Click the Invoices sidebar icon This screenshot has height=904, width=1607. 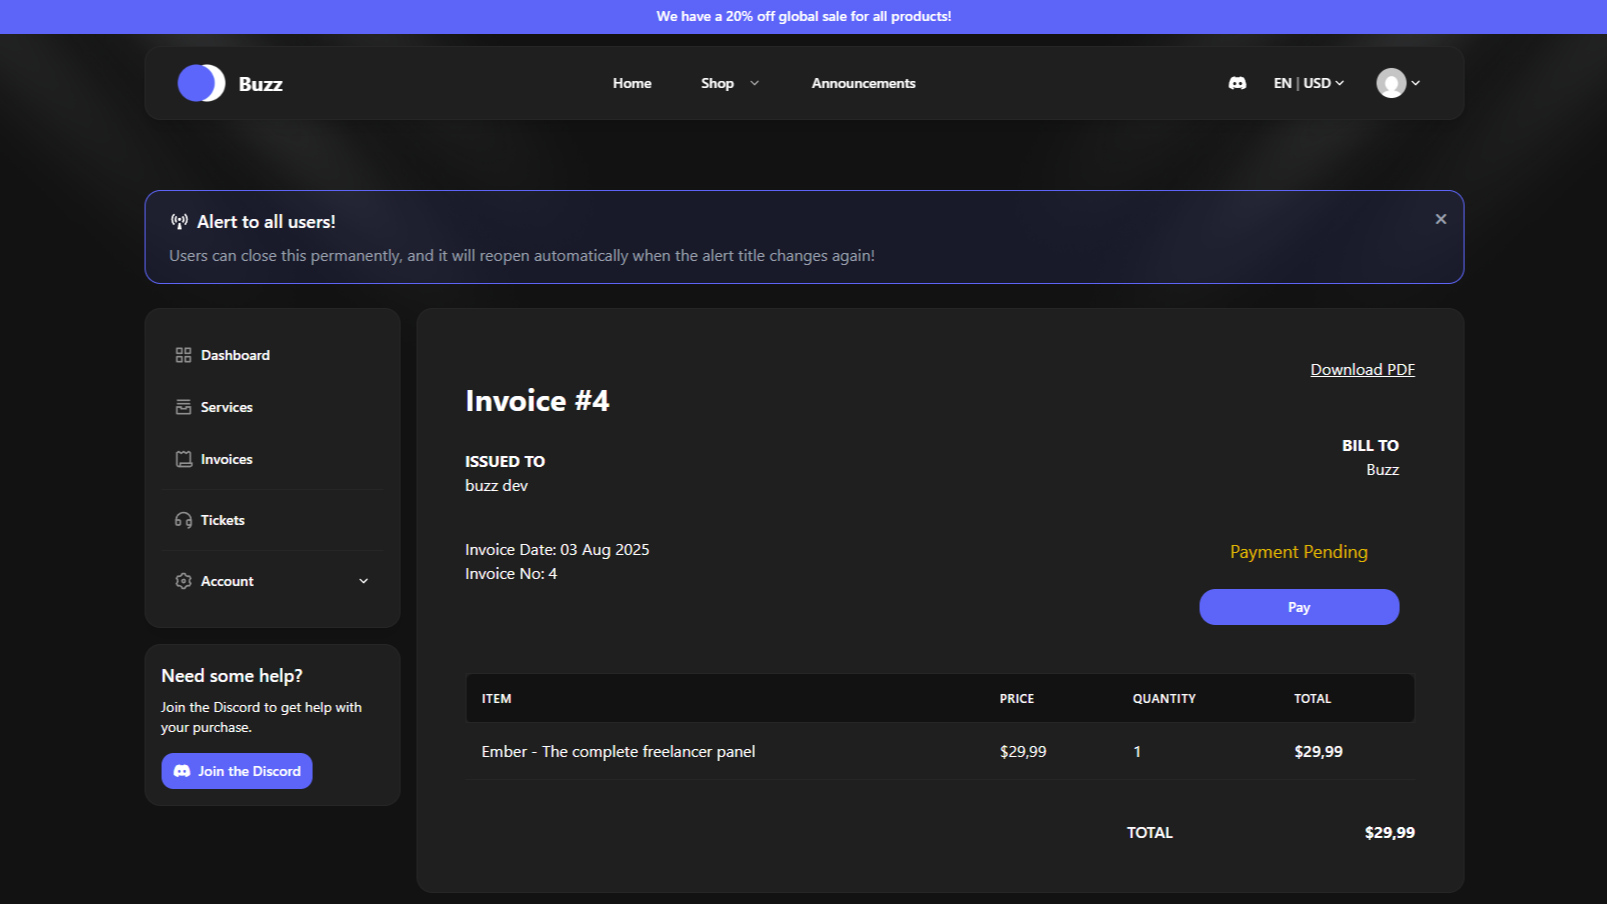pyautogui.click(x=183, y=459)
